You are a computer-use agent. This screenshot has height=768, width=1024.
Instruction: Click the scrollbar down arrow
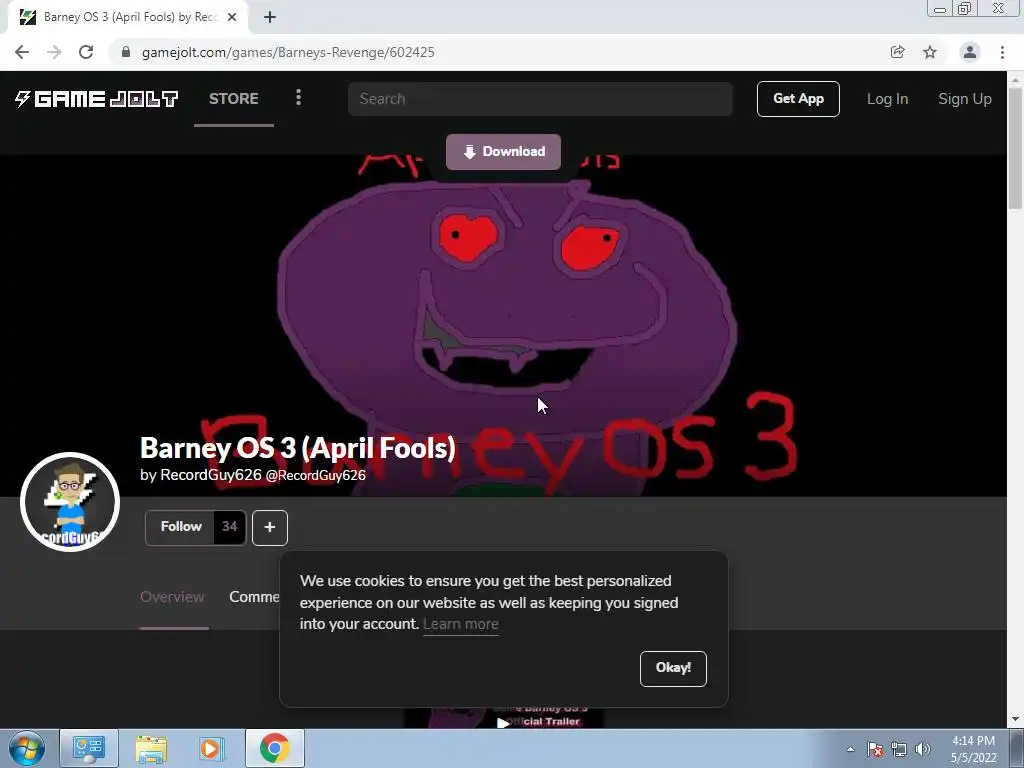1015,720
